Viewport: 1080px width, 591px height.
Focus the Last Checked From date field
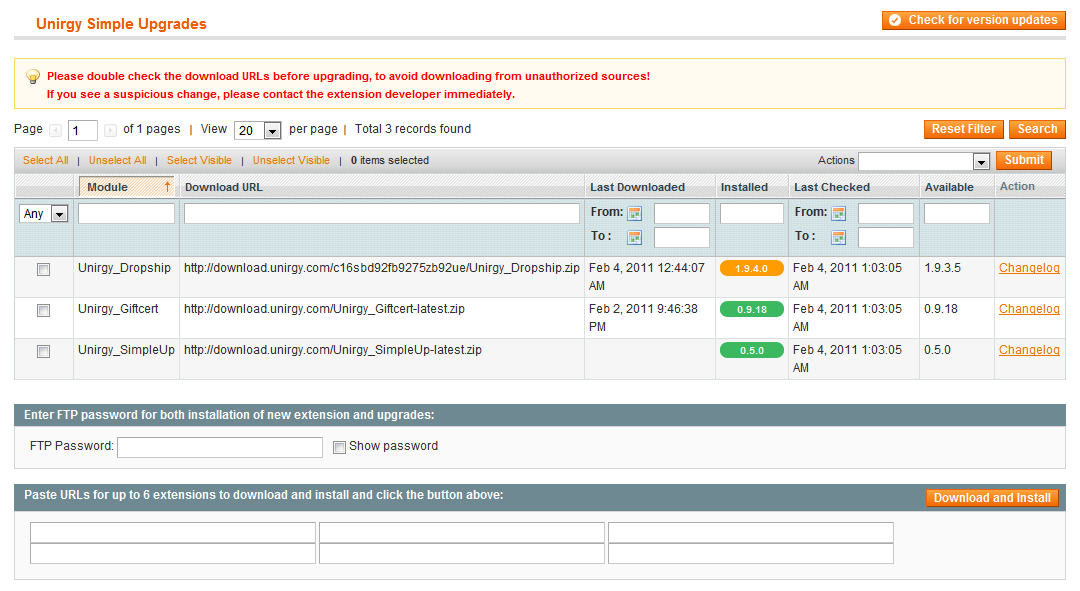pyautogui.click(x=886, y=214)
